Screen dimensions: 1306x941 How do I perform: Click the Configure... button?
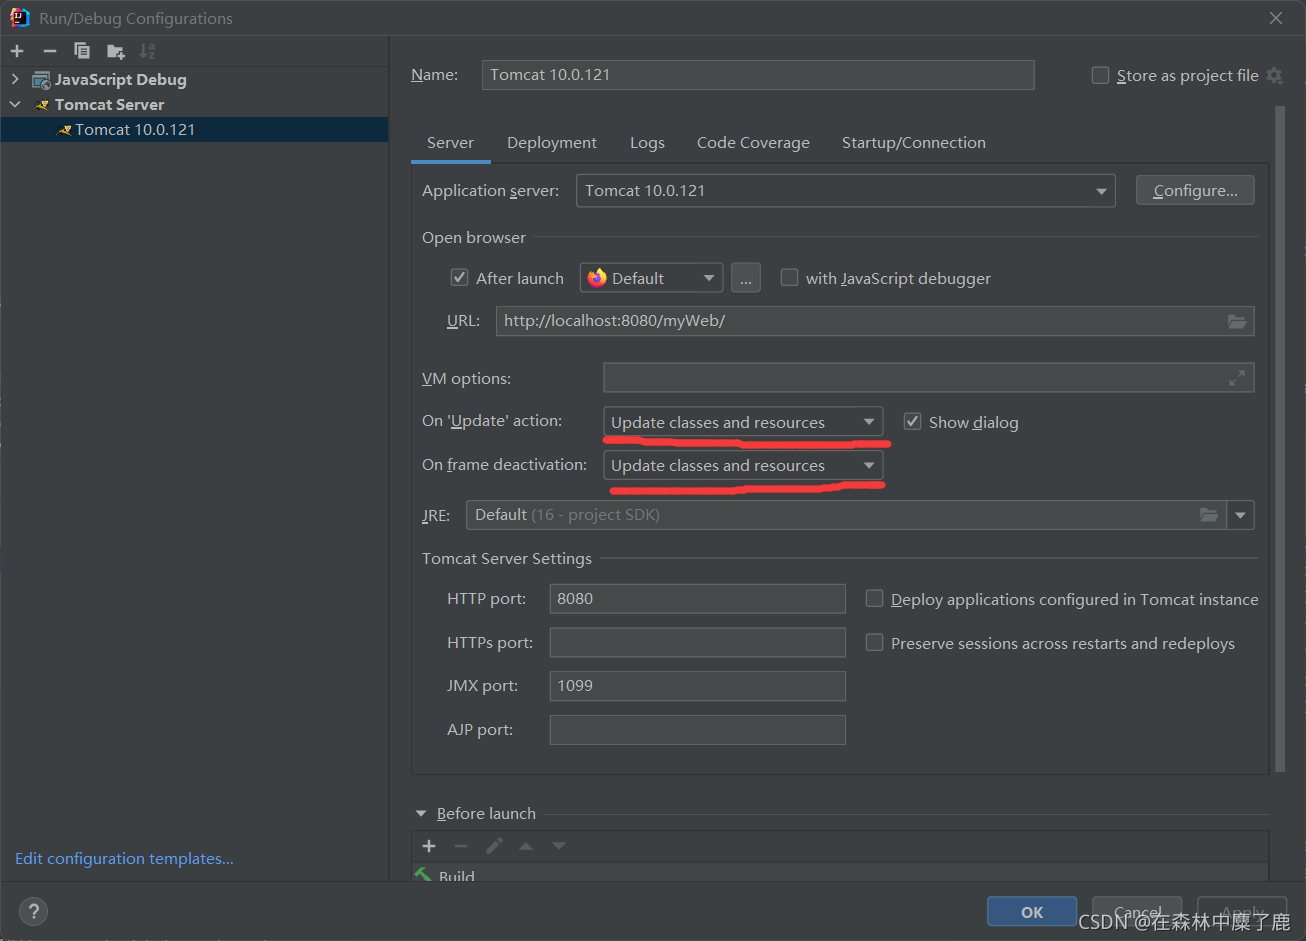pos(1195,191)
